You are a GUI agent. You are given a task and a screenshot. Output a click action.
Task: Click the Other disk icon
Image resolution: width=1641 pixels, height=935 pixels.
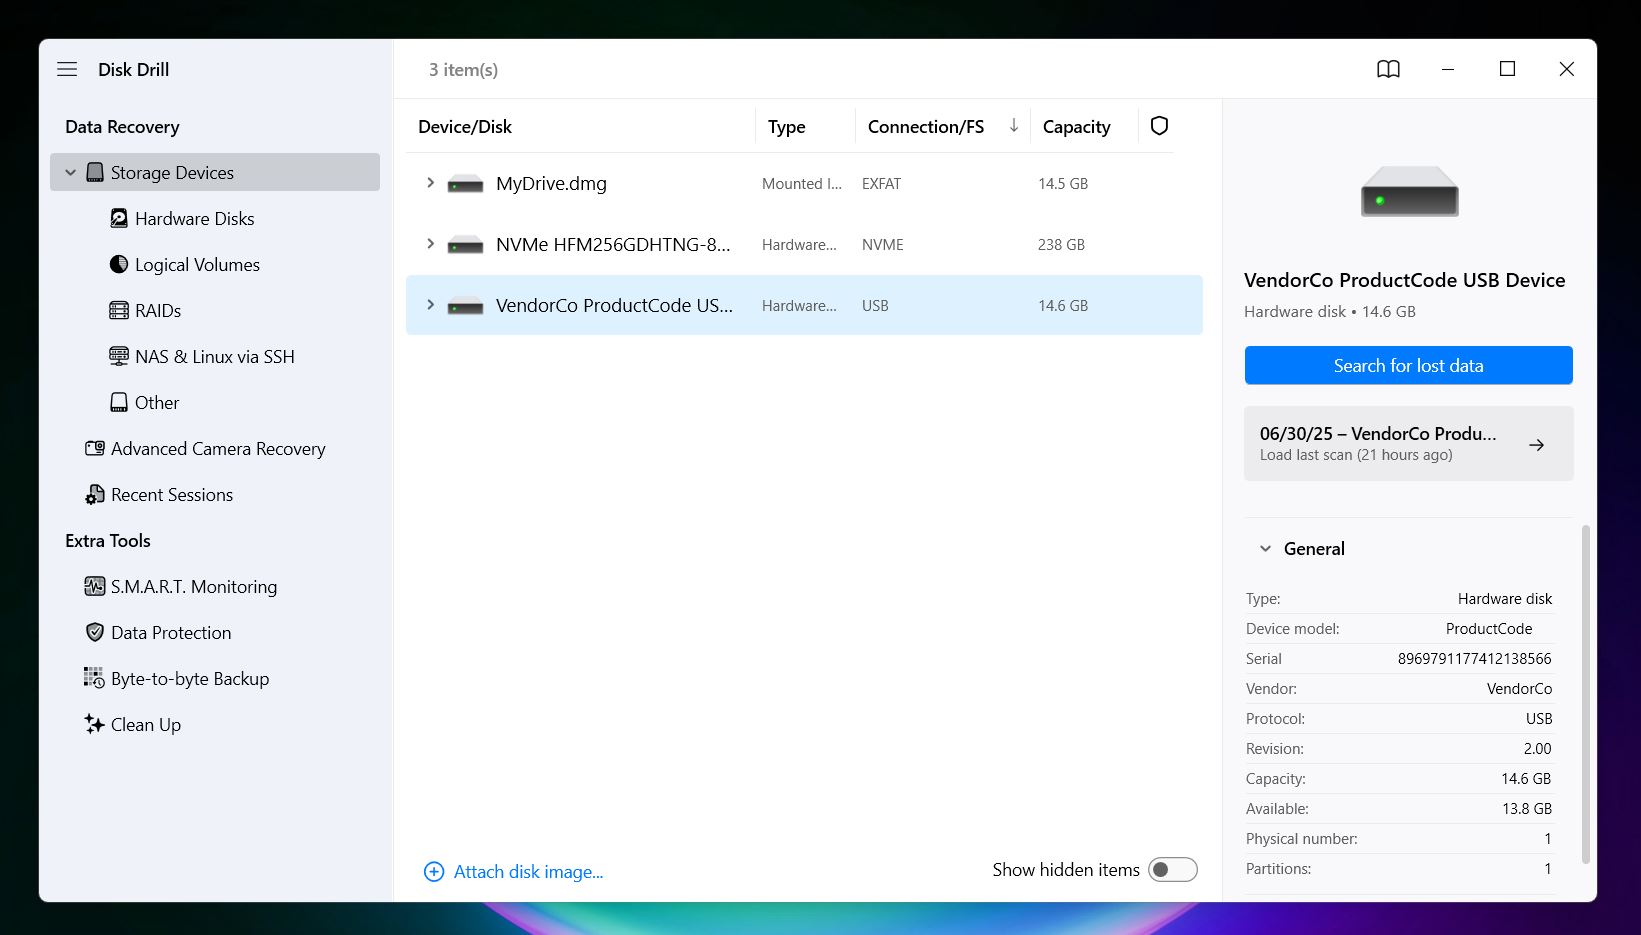(119, 402)
